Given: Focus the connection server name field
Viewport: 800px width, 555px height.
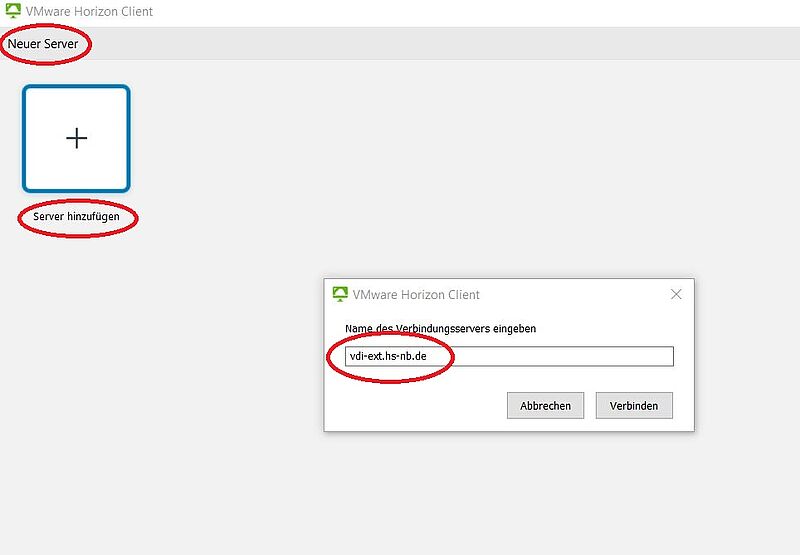Looking at the screenshot, I should coord(509,356).
